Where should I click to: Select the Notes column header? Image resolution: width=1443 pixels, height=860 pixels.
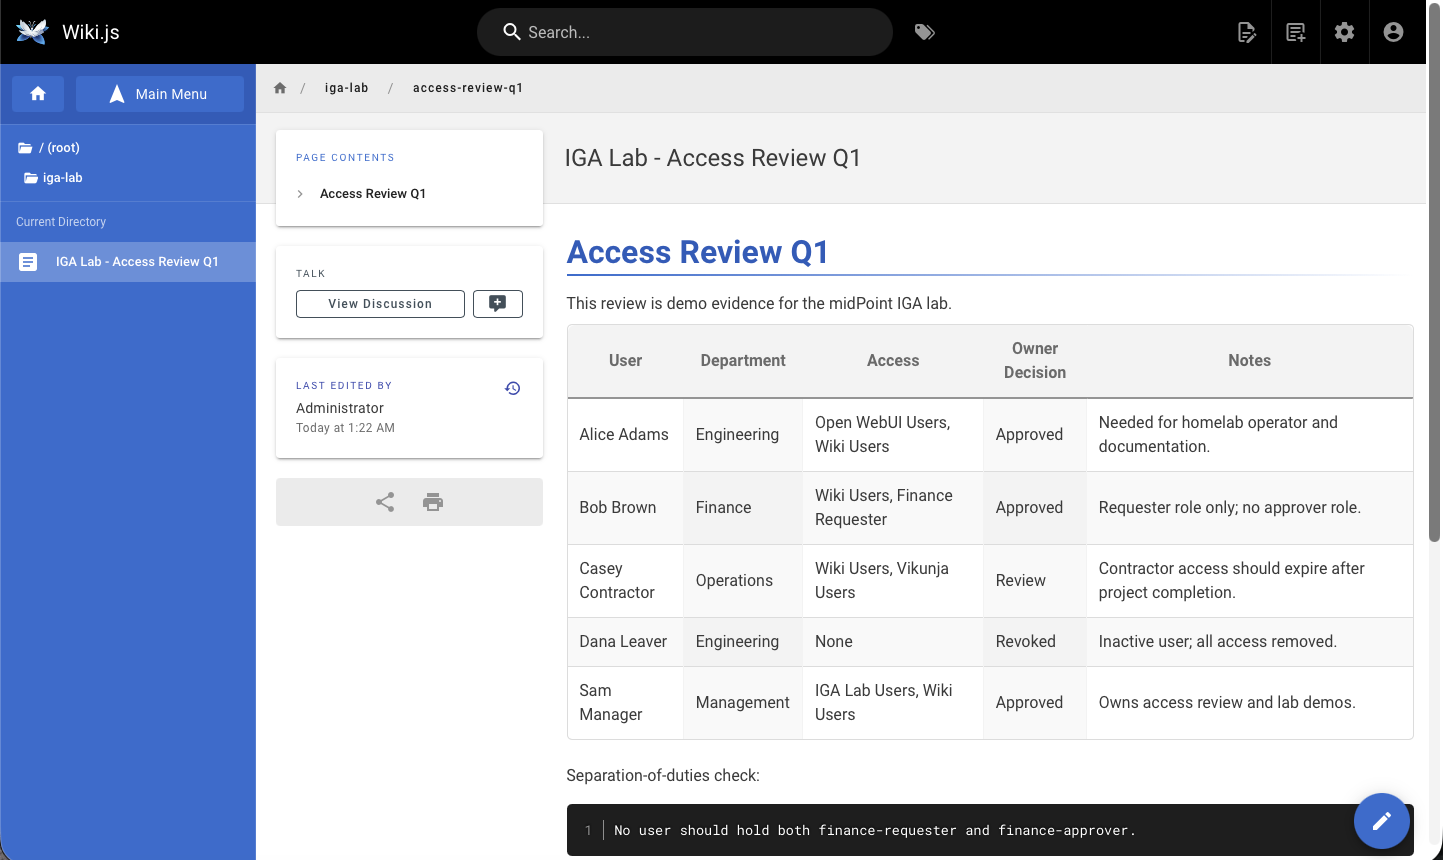pyautogui.click(x=1250, y=361)
